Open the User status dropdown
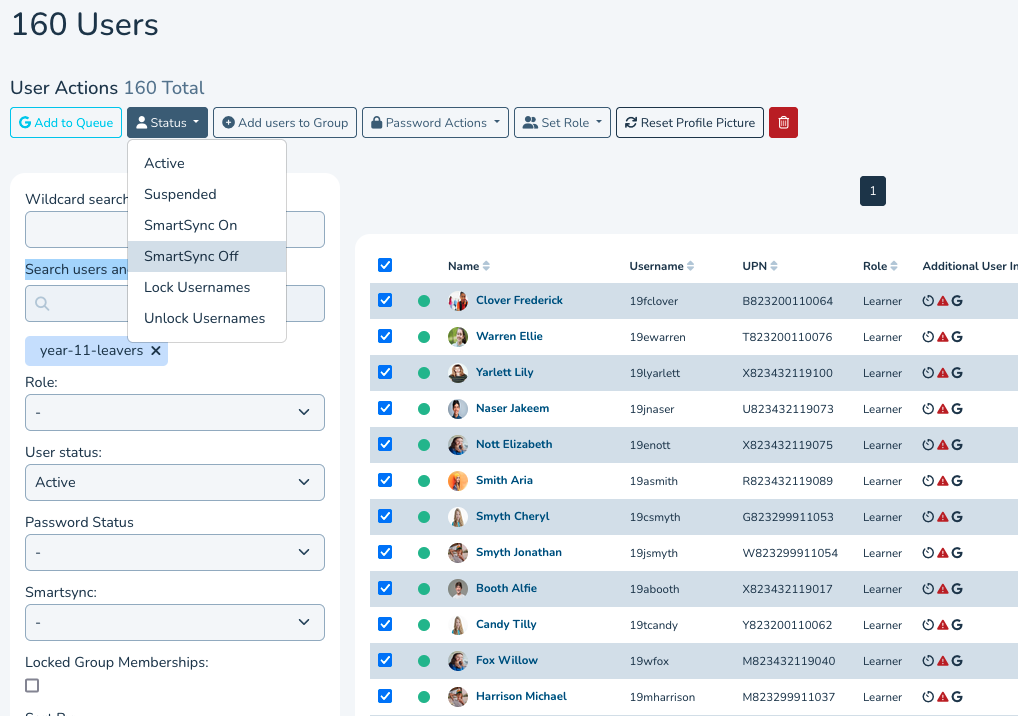 175,482
